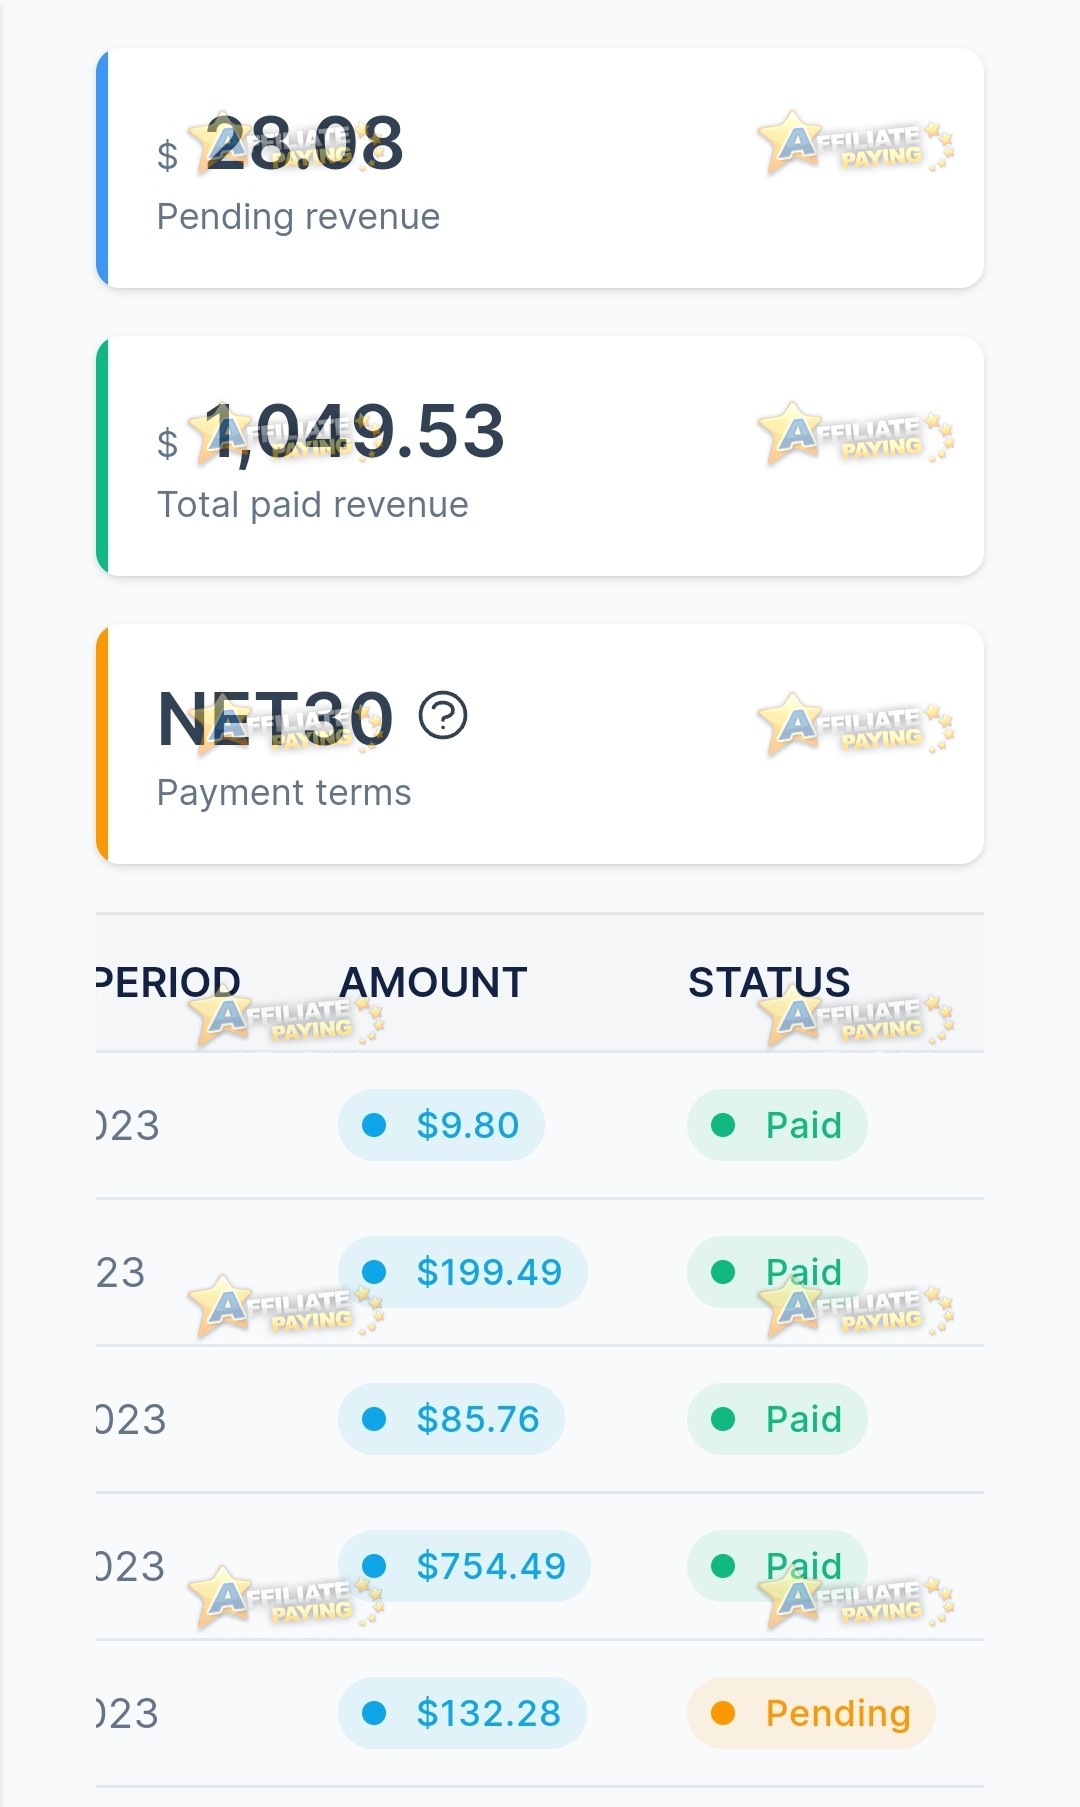Image resolution: width=1080 pixels, height=1807 pixels.
Task: Click the orange dot in Pending badge
Action: click(723, 1713)
